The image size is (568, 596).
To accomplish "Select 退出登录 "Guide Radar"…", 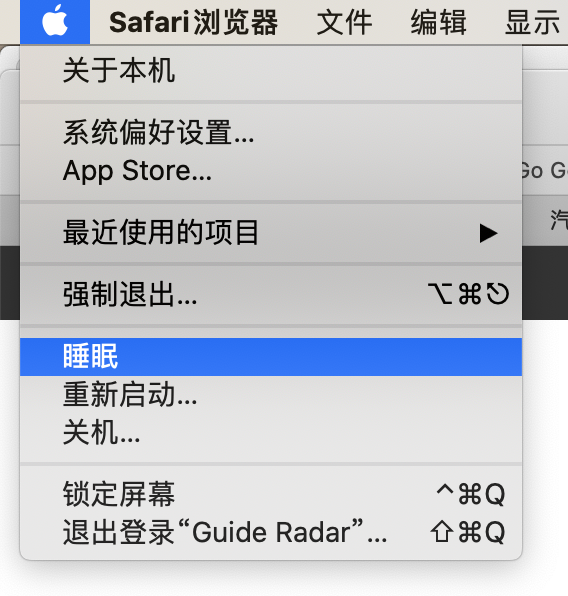I will [271, 533].
